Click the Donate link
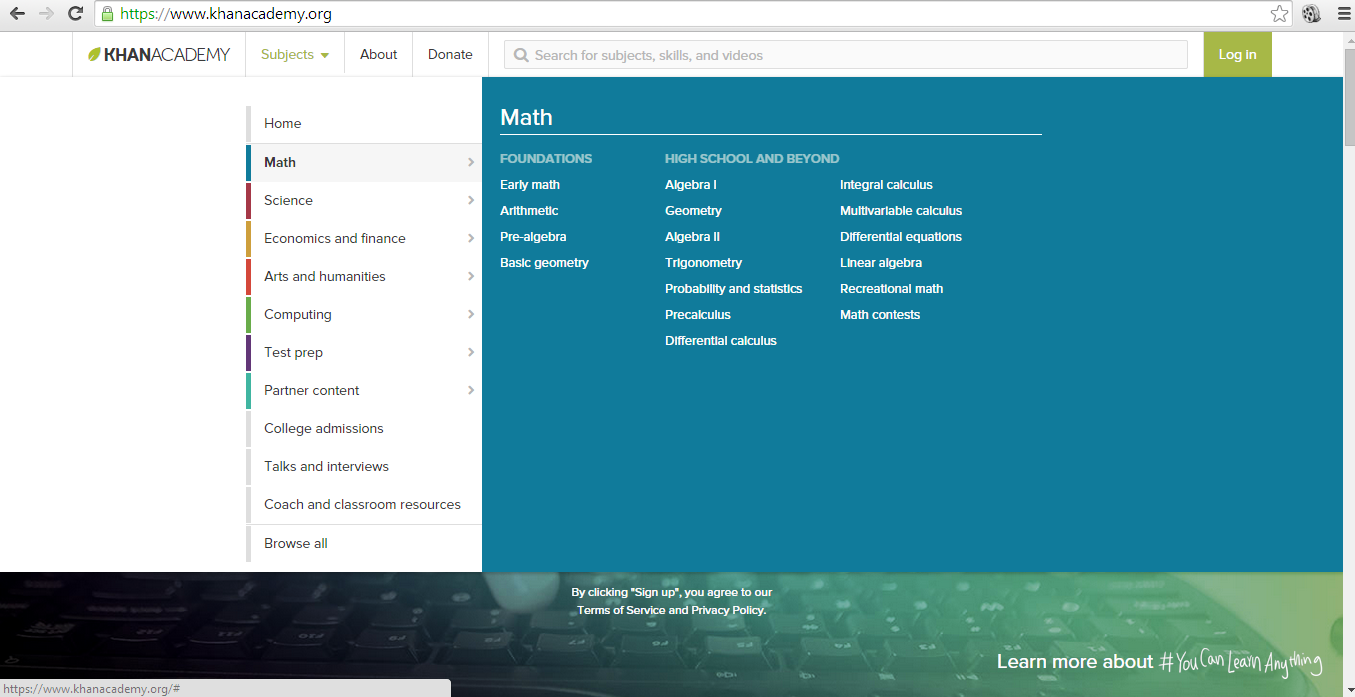The width and height of the screenshot is (1355, 697). click(x=450, y=55)
